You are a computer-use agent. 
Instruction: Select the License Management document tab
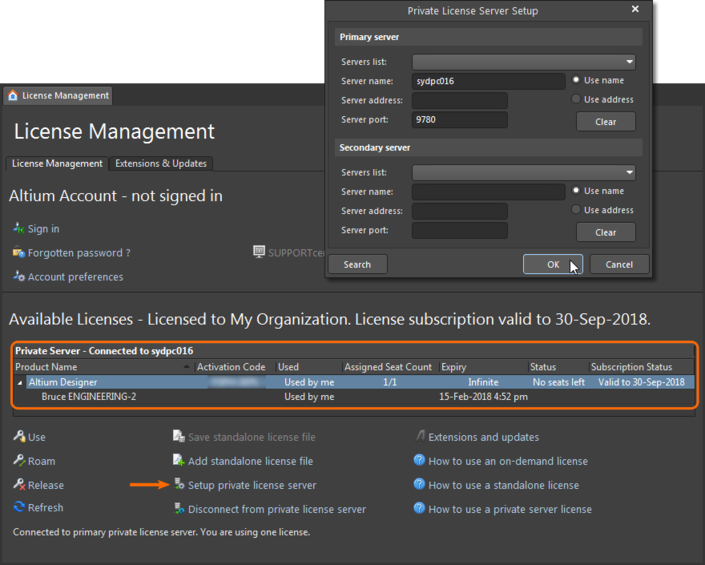[x=58, y=96]
